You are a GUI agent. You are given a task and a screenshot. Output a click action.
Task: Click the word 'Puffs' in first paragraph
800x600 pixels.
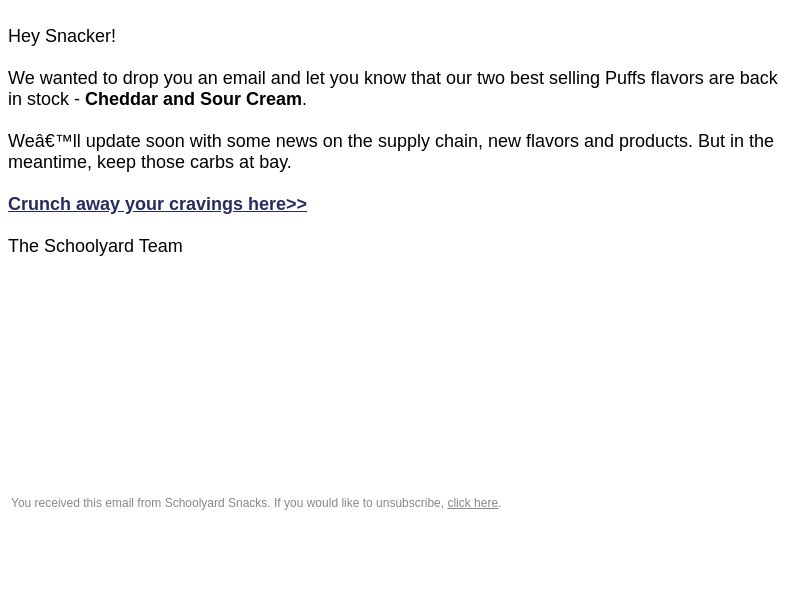[625, 78]
